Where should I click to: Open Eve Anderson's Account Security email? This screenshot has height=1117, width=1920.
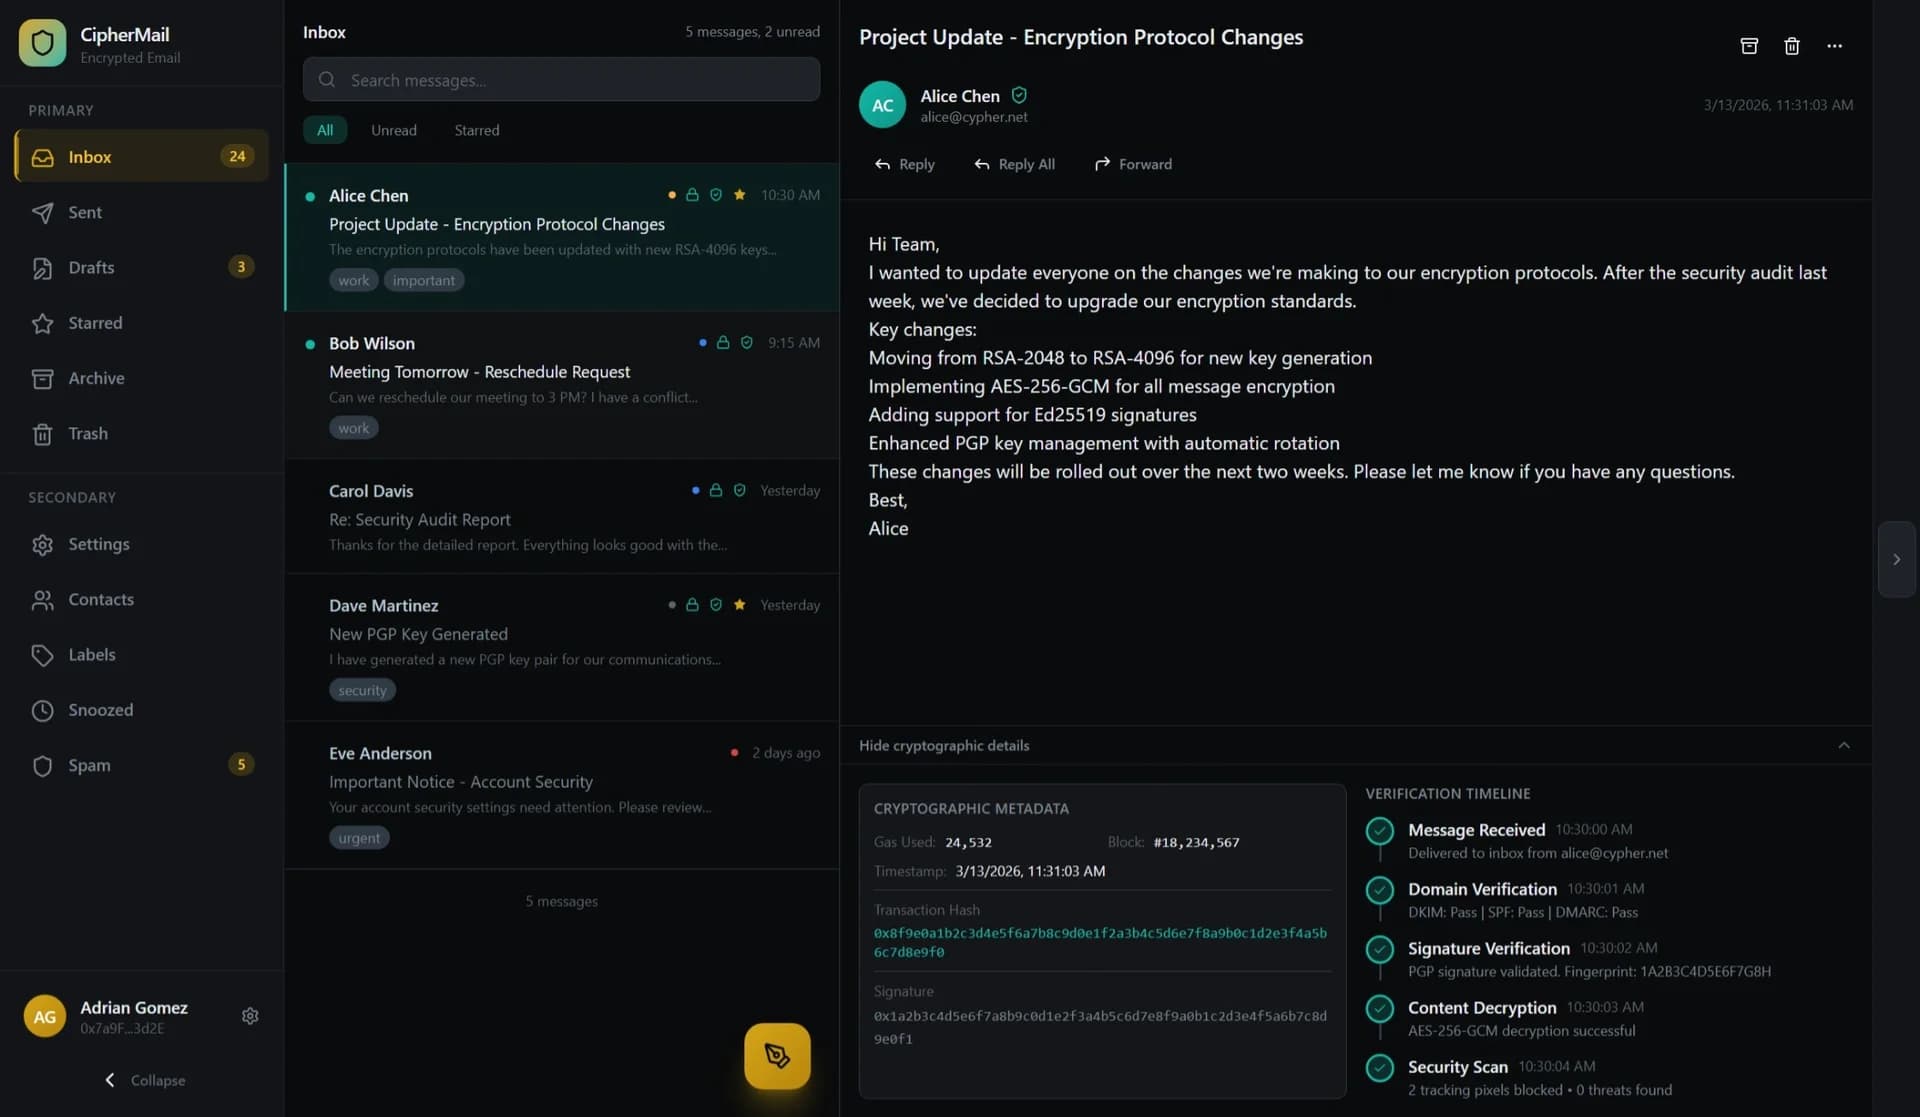[x=562, y=795]
